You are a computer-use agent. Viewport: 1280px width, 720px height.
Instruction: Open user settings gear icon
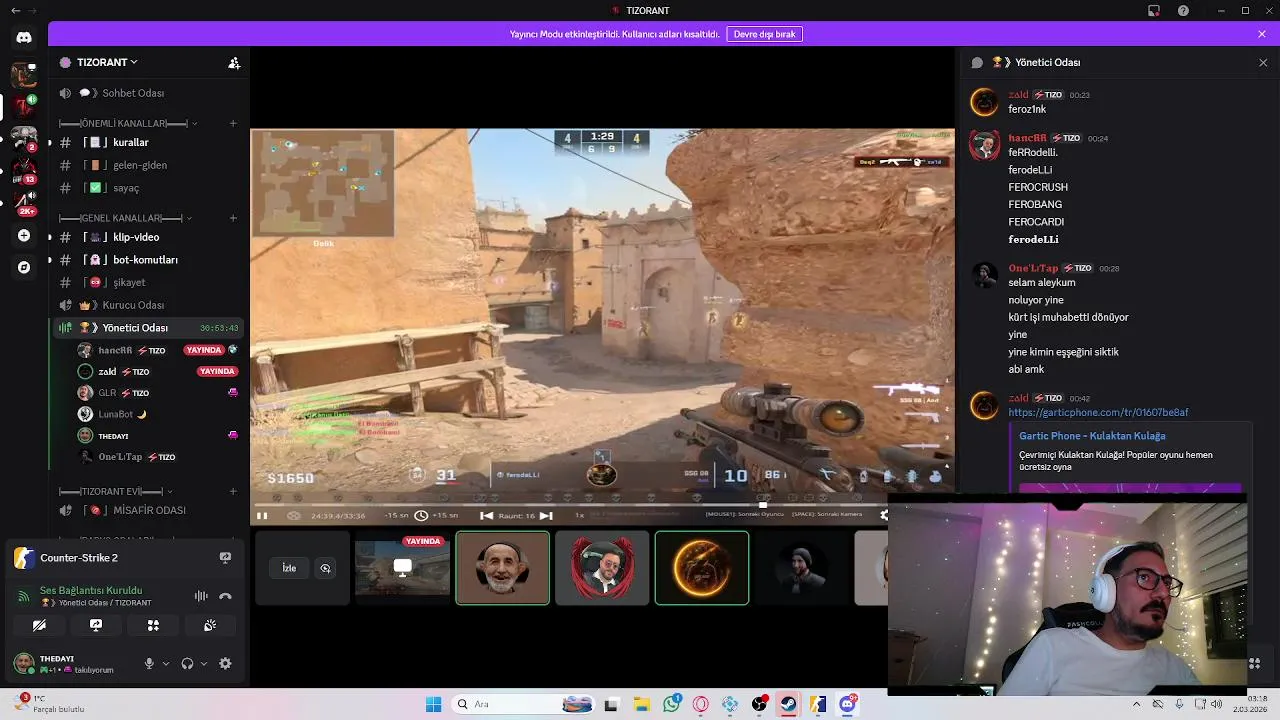click(x=225, y=663)
